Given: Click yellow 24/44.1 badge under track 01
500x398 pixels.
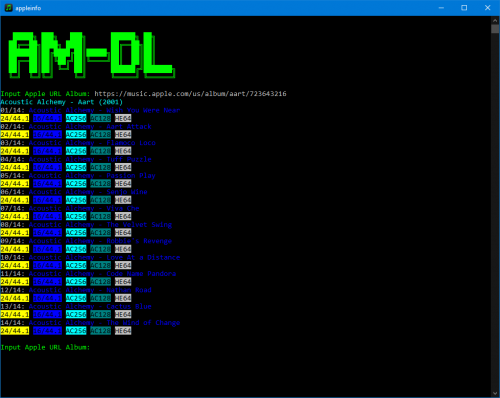Looking at the screenshot, I should 15,118.
